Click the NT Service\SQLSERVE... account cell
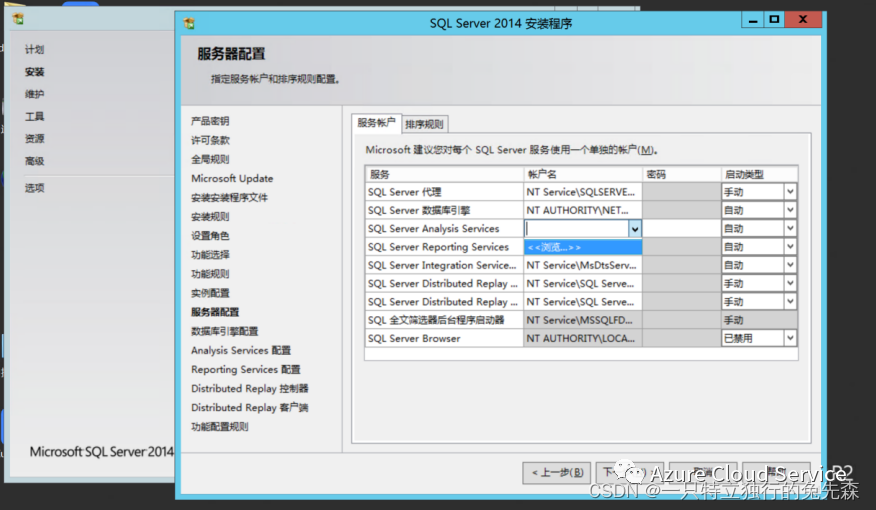Image resolution: width=876 pixels, height=510 pixels. 583,192
